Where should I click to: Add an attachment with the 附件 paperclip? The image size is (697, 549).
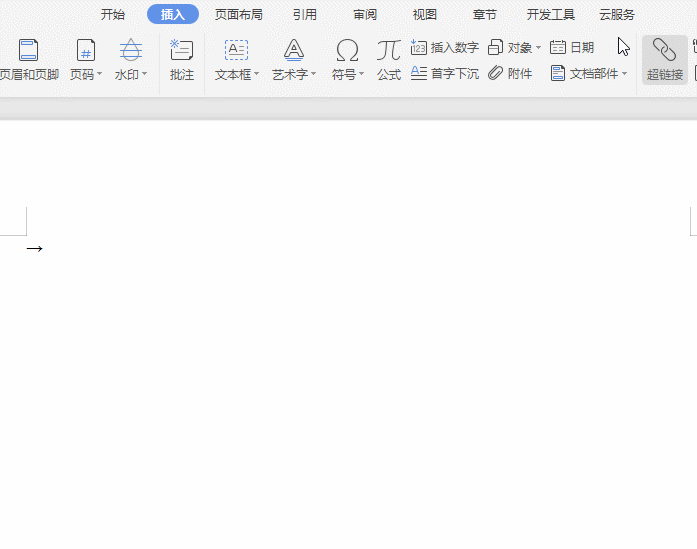(496, 74)
